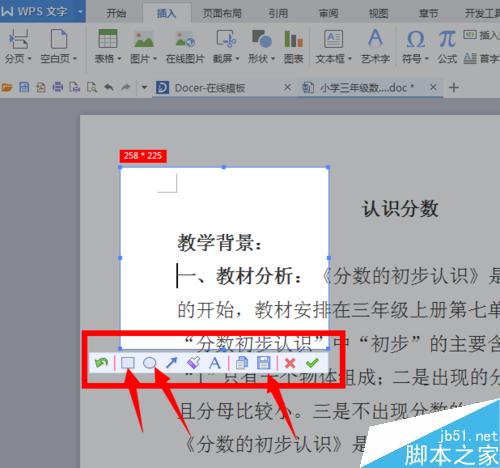Insert WordArt (艺术字)
Screen dimensions: 500x468
click(375, 46)
